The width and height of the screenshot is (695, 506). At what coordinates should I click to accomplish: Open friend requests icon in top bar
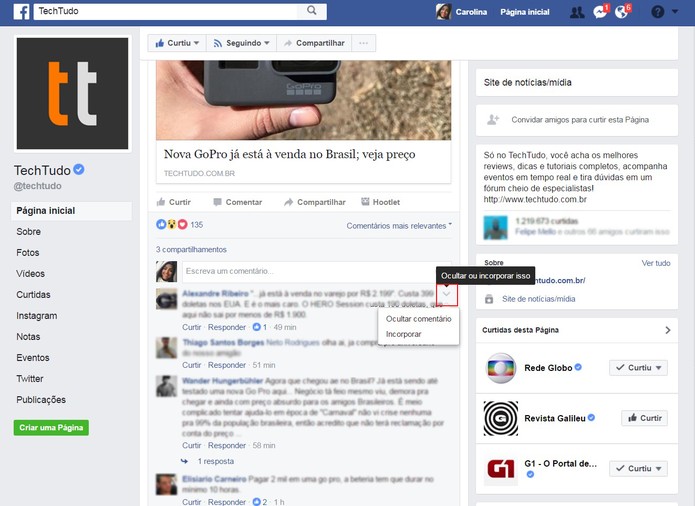577,12
